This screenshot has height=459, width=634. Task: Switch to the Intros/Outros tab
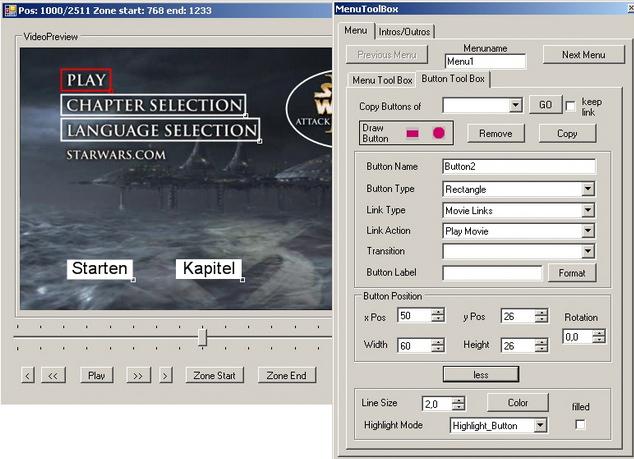pyautogui.click(x=404, y=32)
